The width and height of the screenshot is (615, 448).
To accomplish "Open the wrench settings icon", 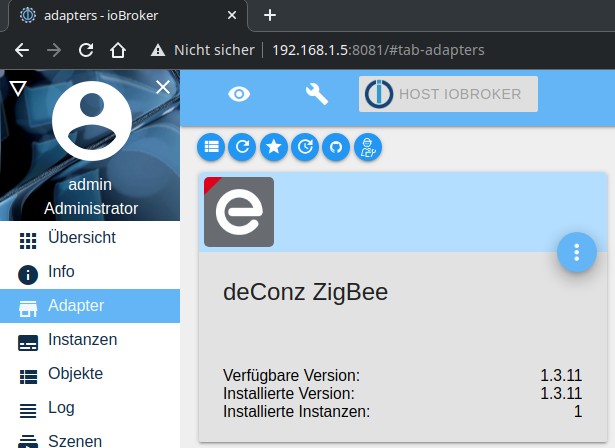I will coord(316,94).
